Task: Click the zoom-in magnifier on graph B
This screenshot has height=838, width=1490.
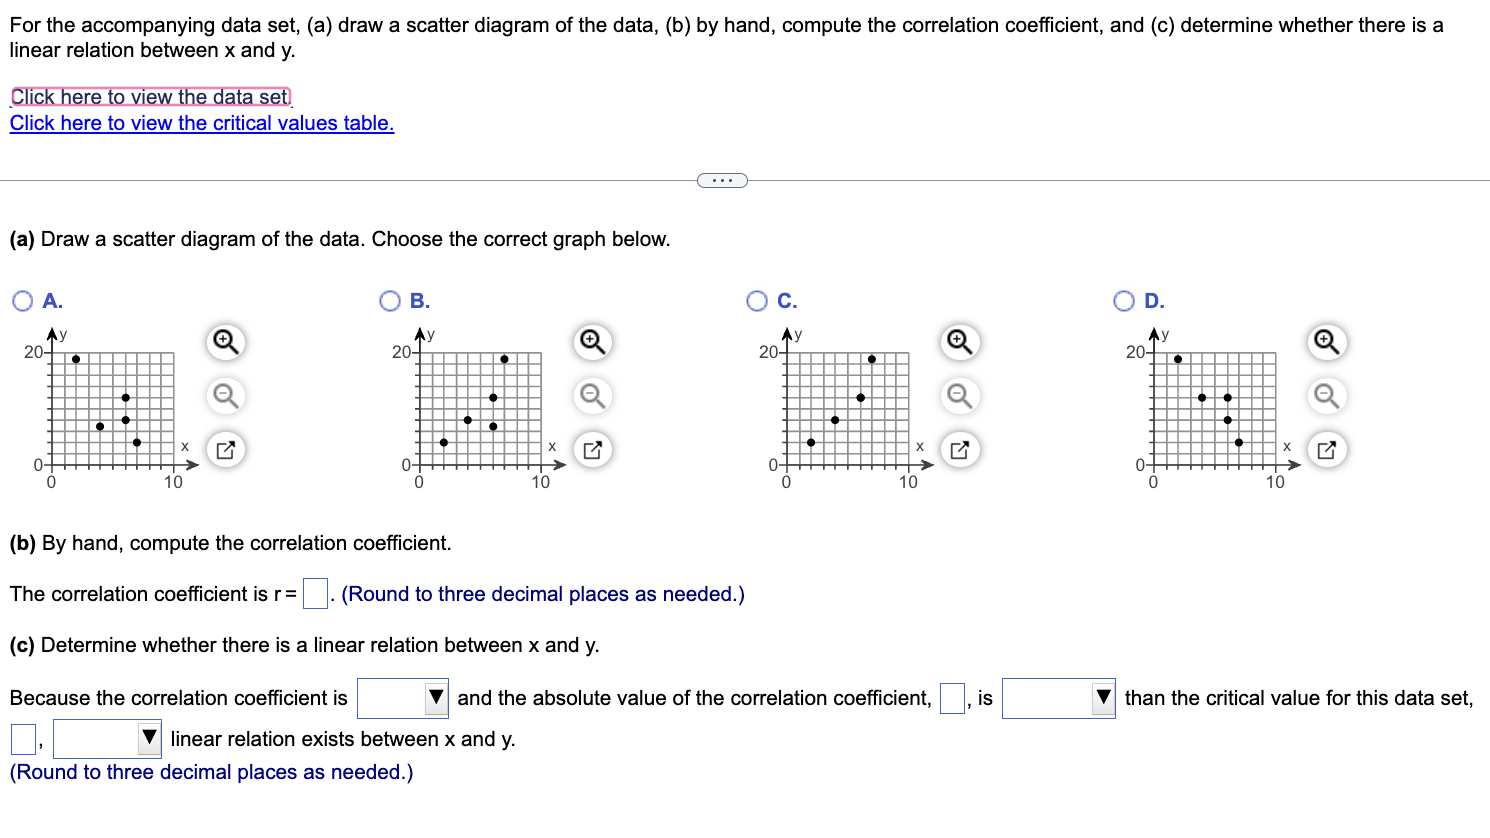Action: pyautogui.click(x=592, y=342)
